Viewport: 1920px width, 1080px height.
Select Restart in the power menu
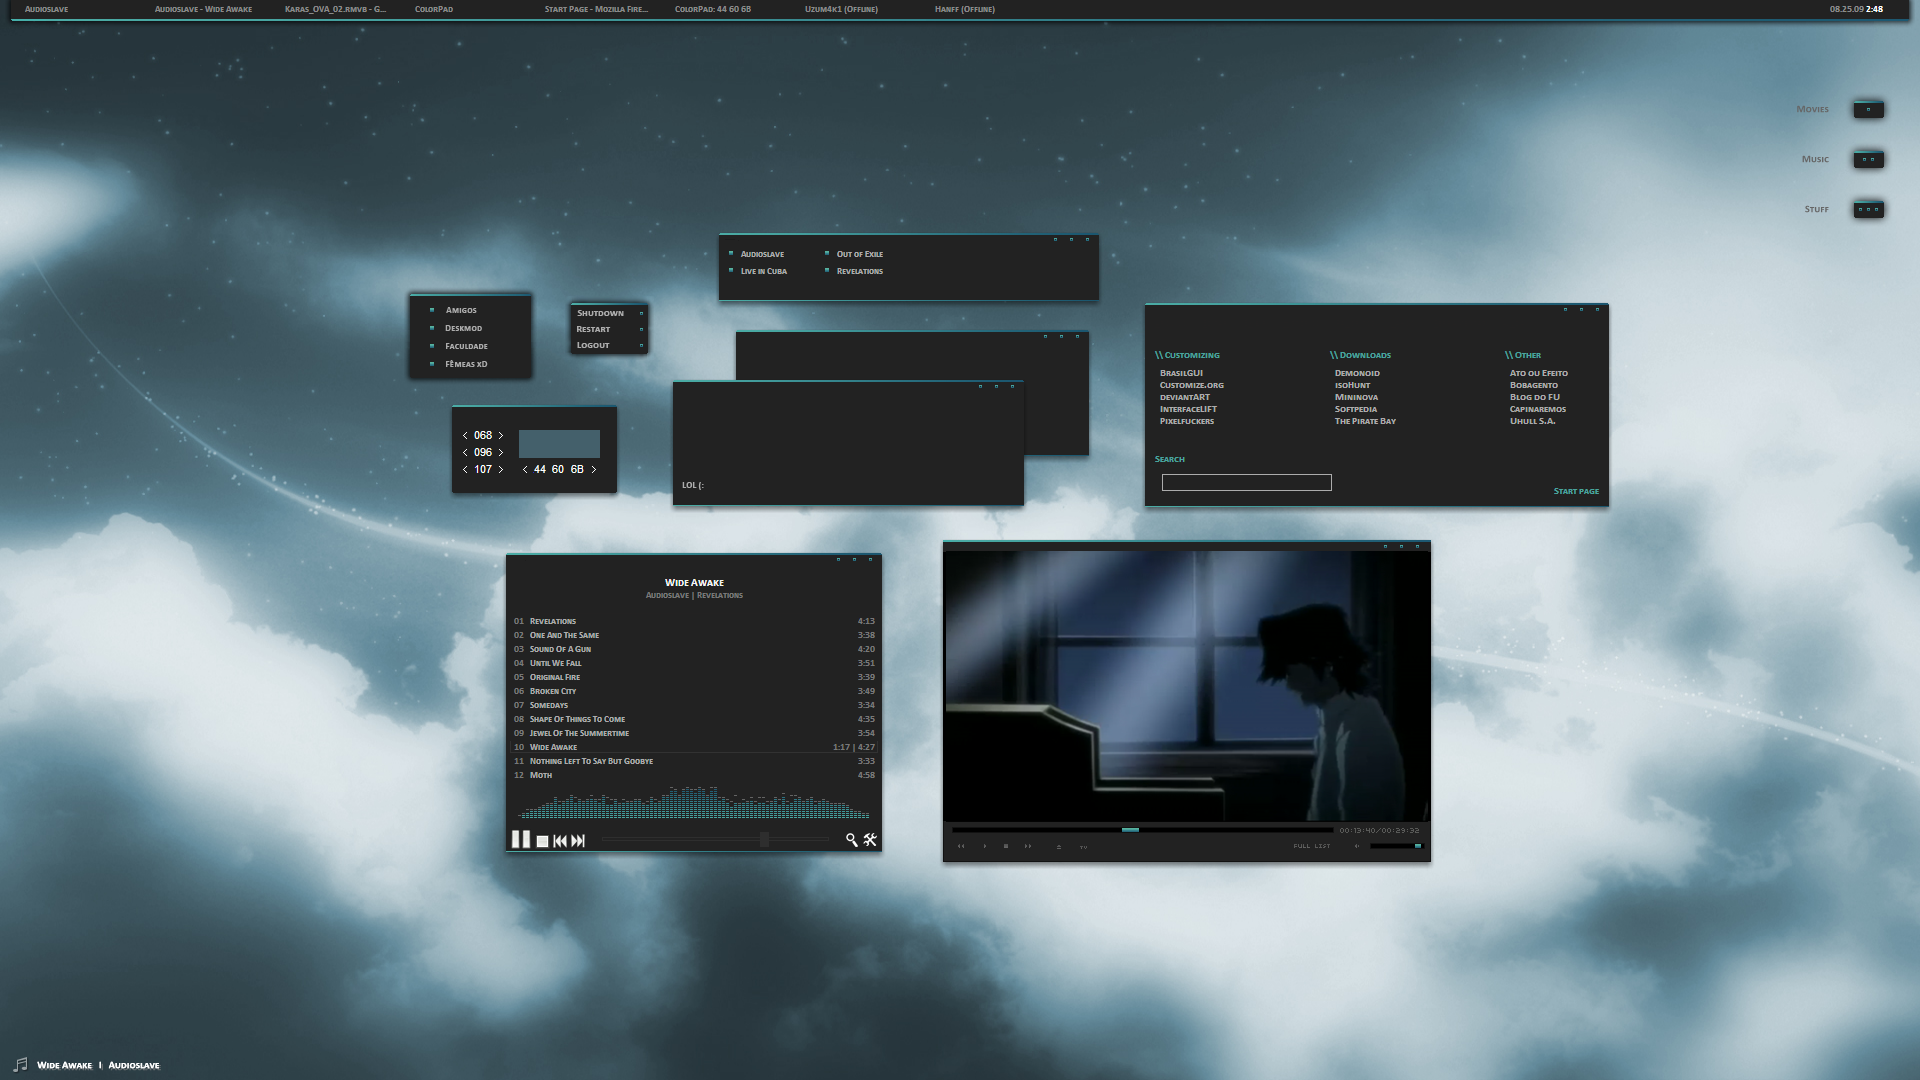pyautogui.click(x=593, y=329)
